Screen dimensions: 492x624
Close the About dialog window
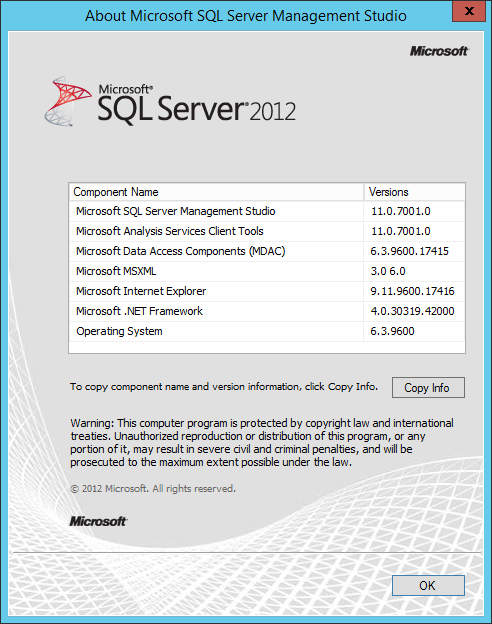tap(469, 11)
